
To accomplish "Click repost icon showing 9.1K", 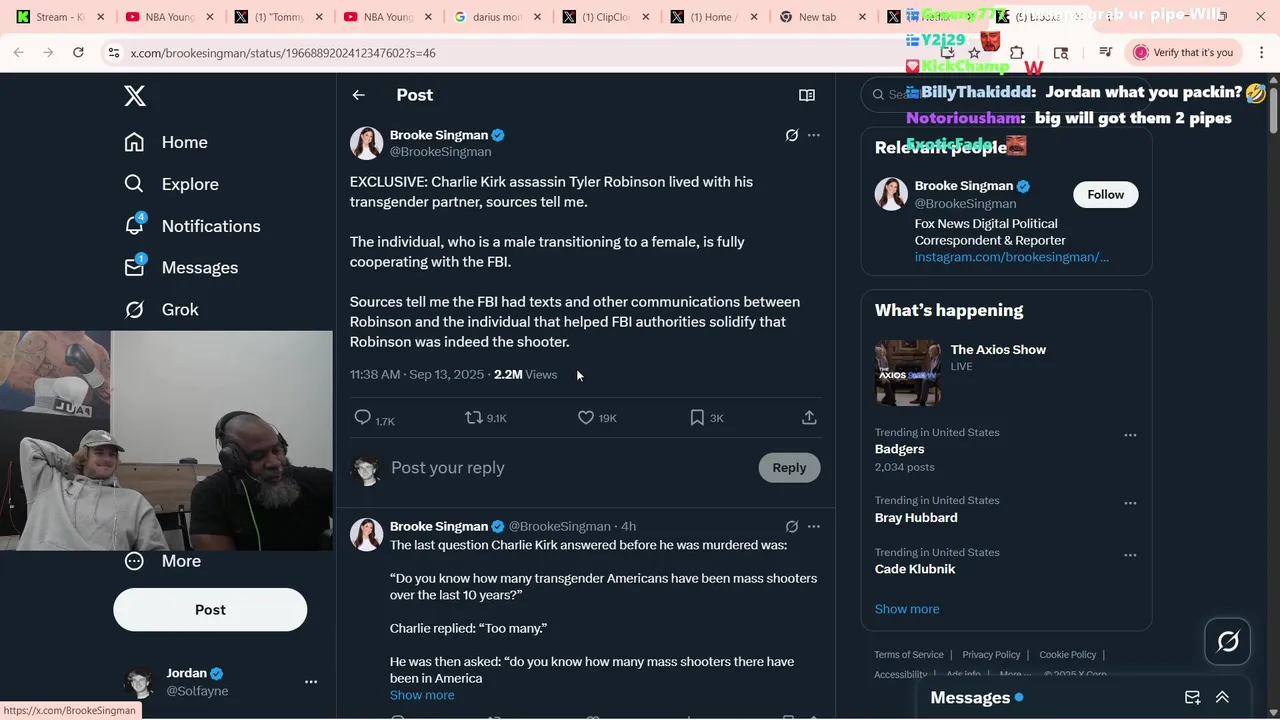I will [x=486, y=418].
